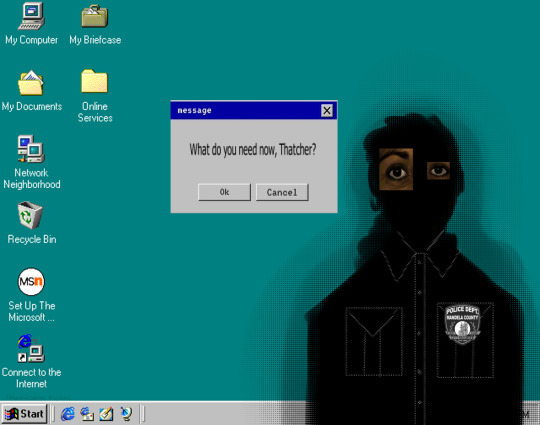Click the 'My Computer' icon label
The width and height of the screenshot is (540, 425).
(x=31, y=40)
